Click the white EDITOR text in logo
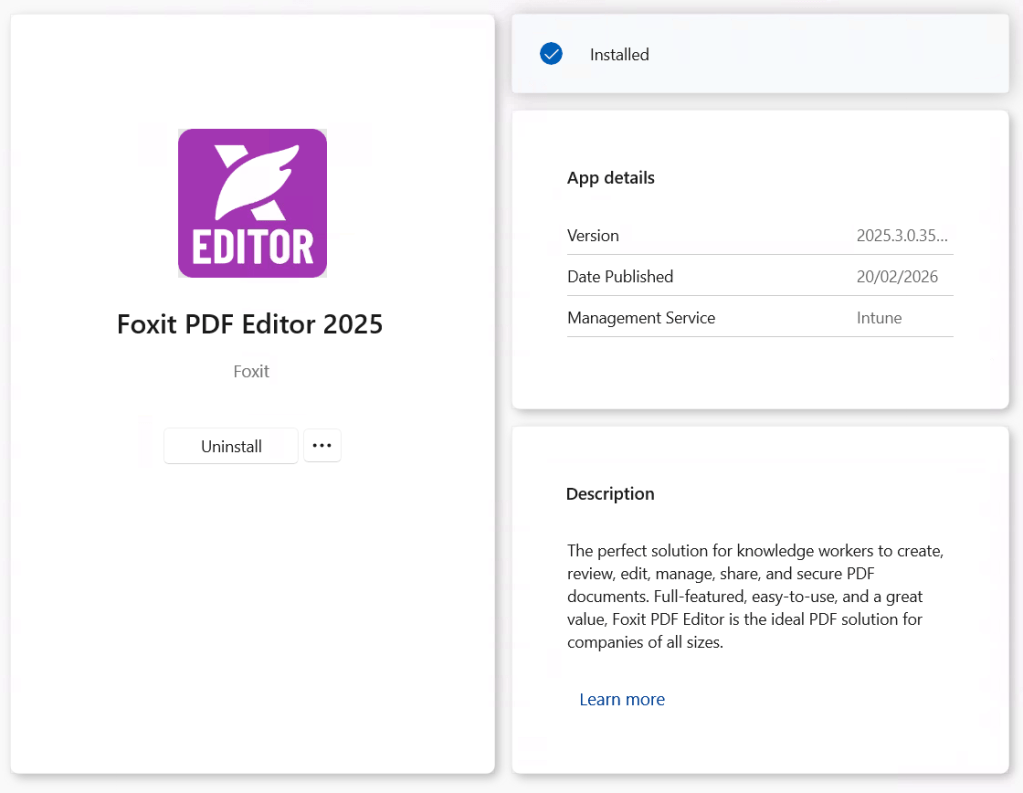 click(252, 246)
